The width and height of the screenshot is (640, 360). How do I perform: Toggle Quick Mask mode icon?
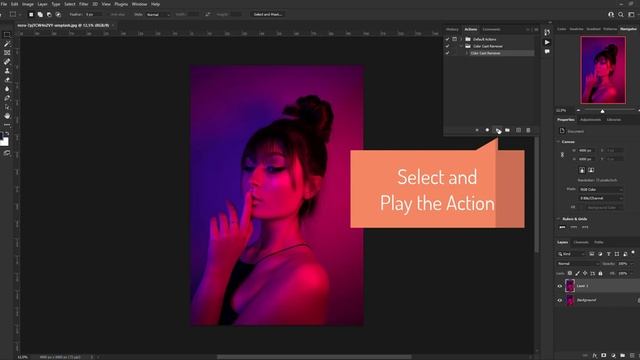pos(7,153)
